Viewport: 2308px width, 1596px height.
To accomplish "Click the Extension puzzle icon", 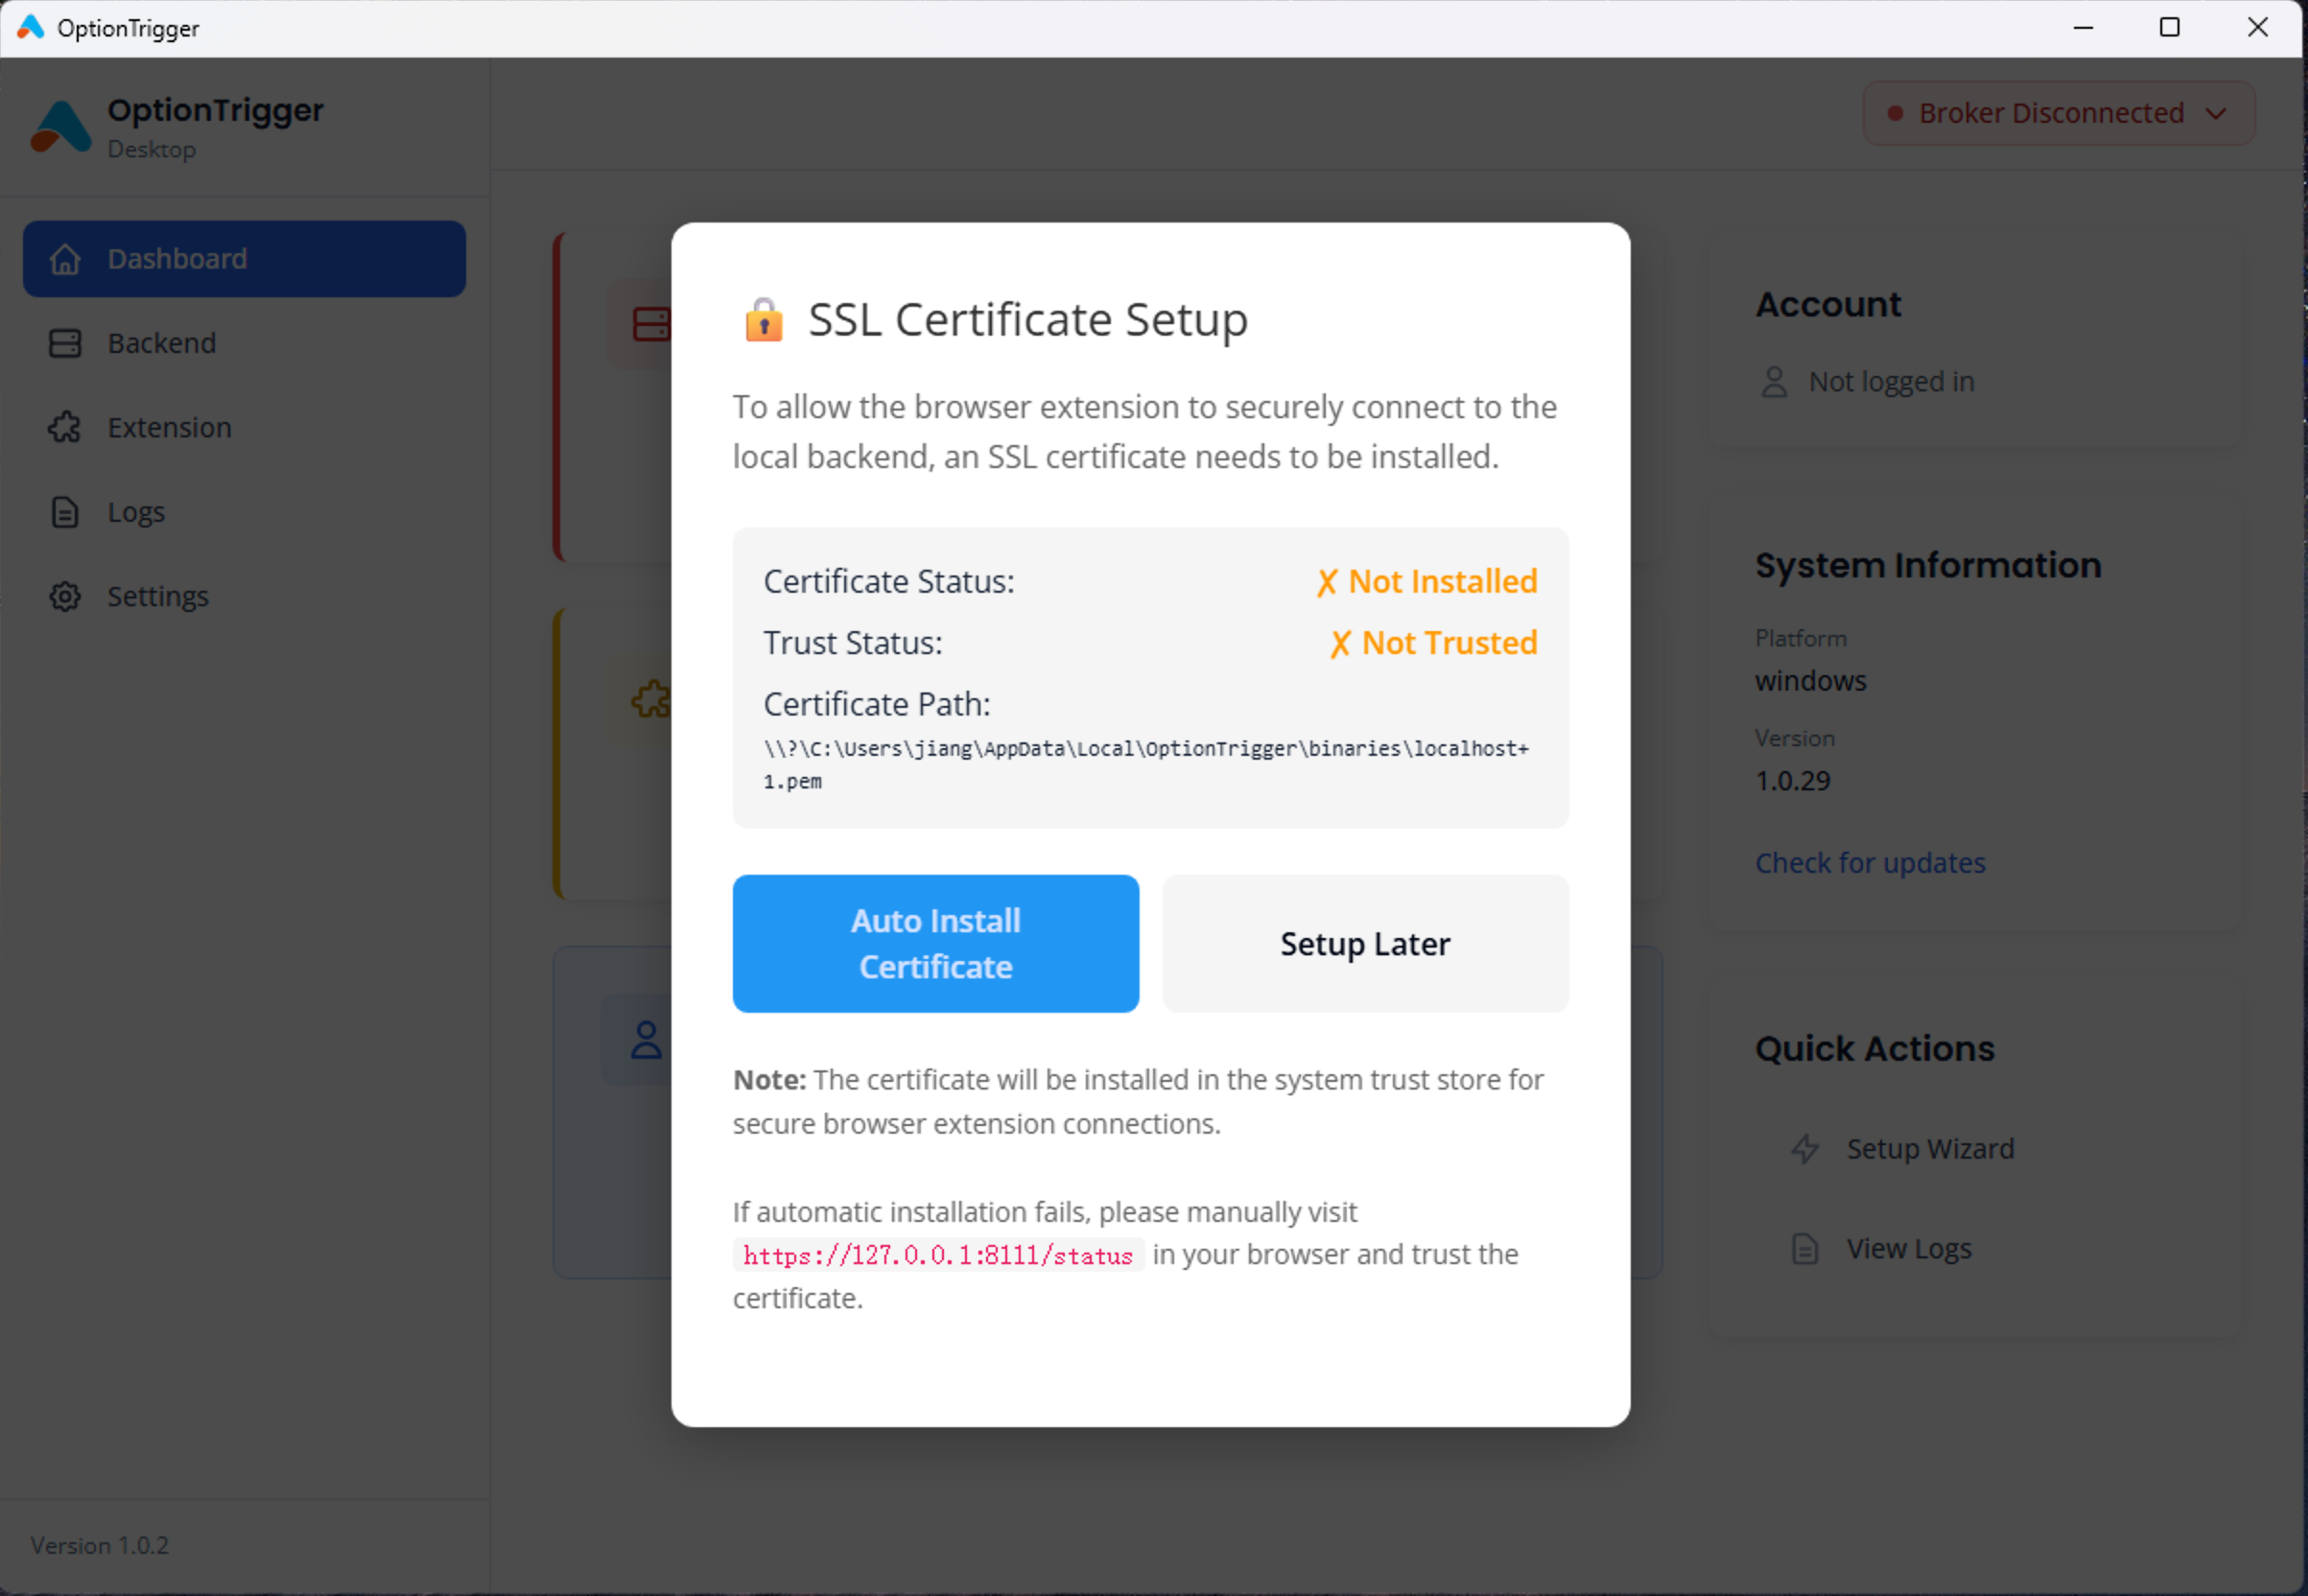I will (x=65, y=428).
